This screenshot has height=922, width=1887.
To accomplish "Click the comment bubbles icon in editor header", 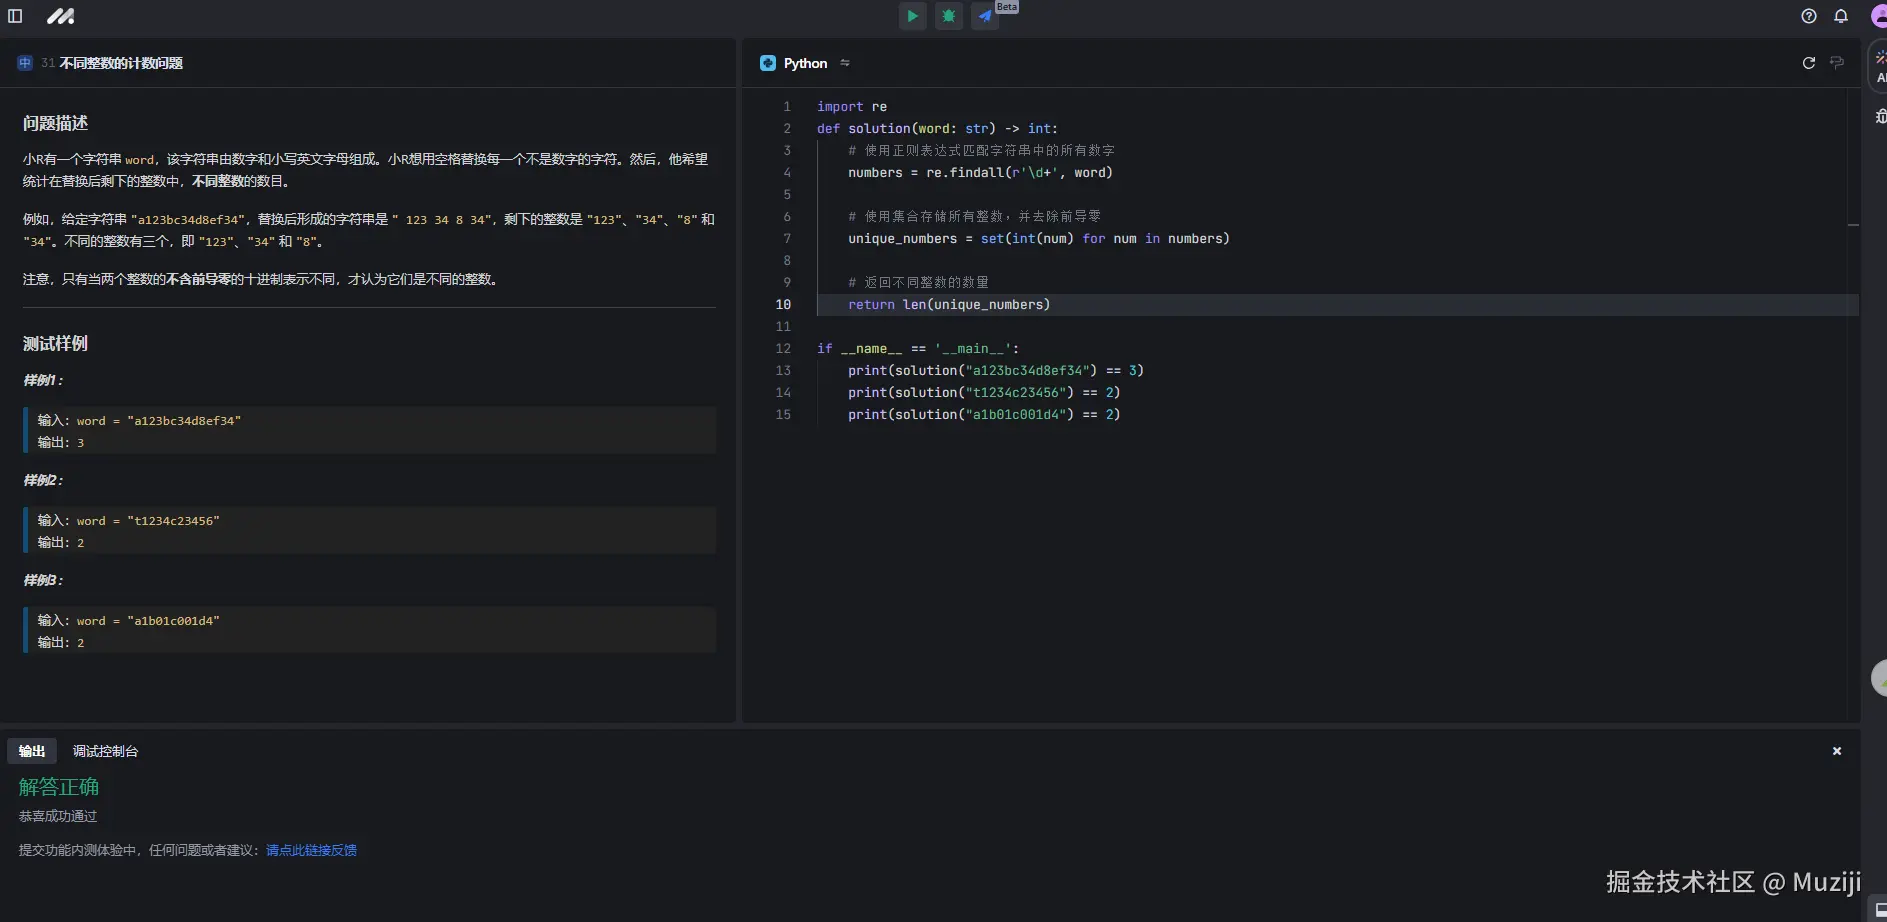I will pos(1837,63).
